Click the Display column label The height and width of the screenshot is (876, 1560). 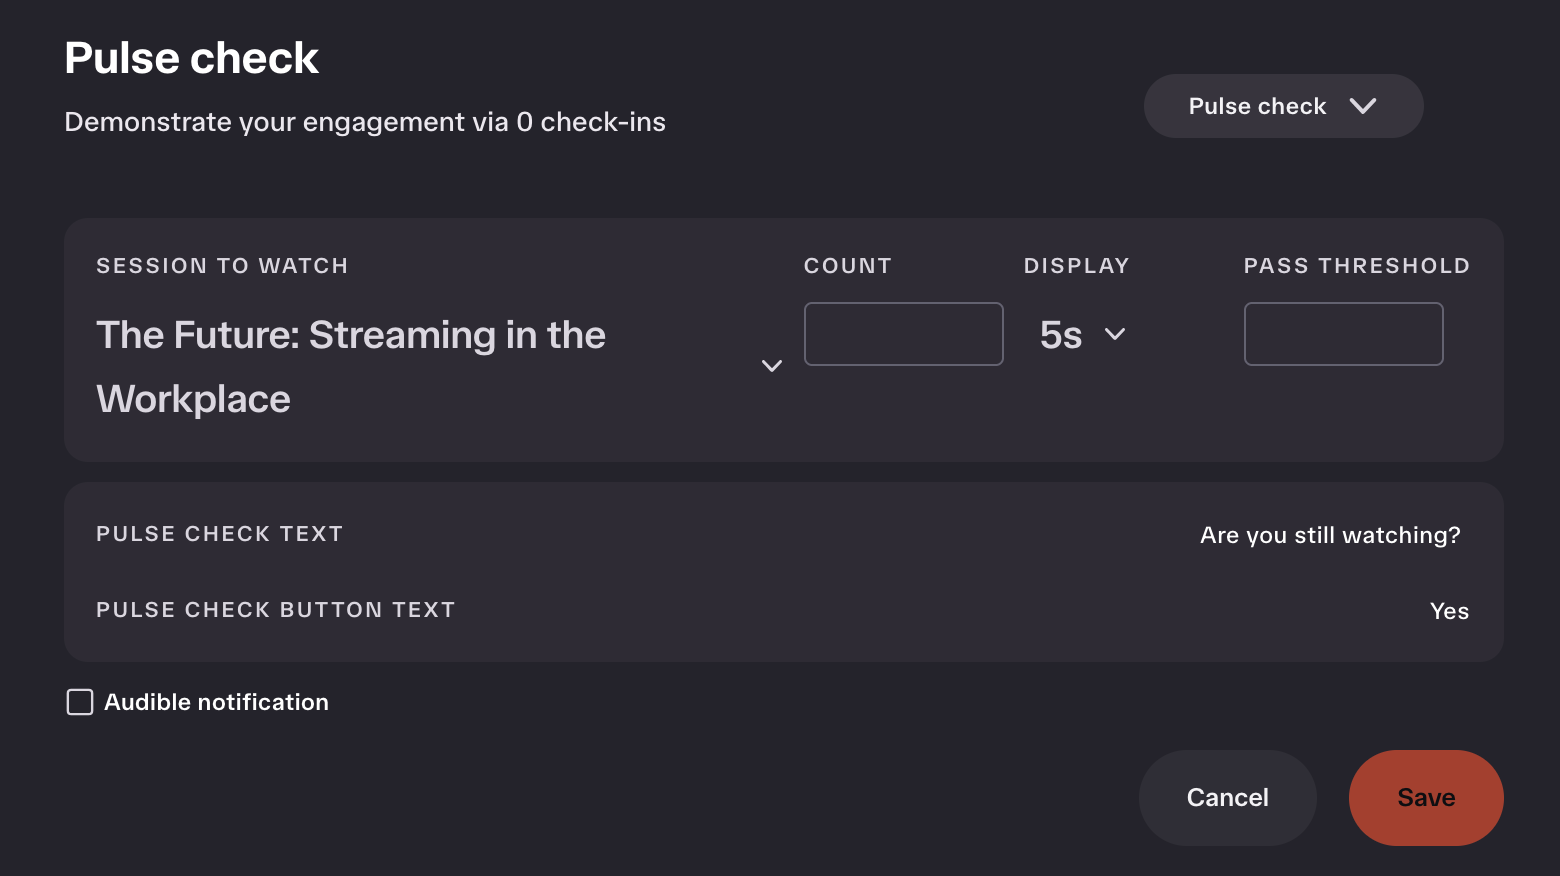tap(1077, 266)
